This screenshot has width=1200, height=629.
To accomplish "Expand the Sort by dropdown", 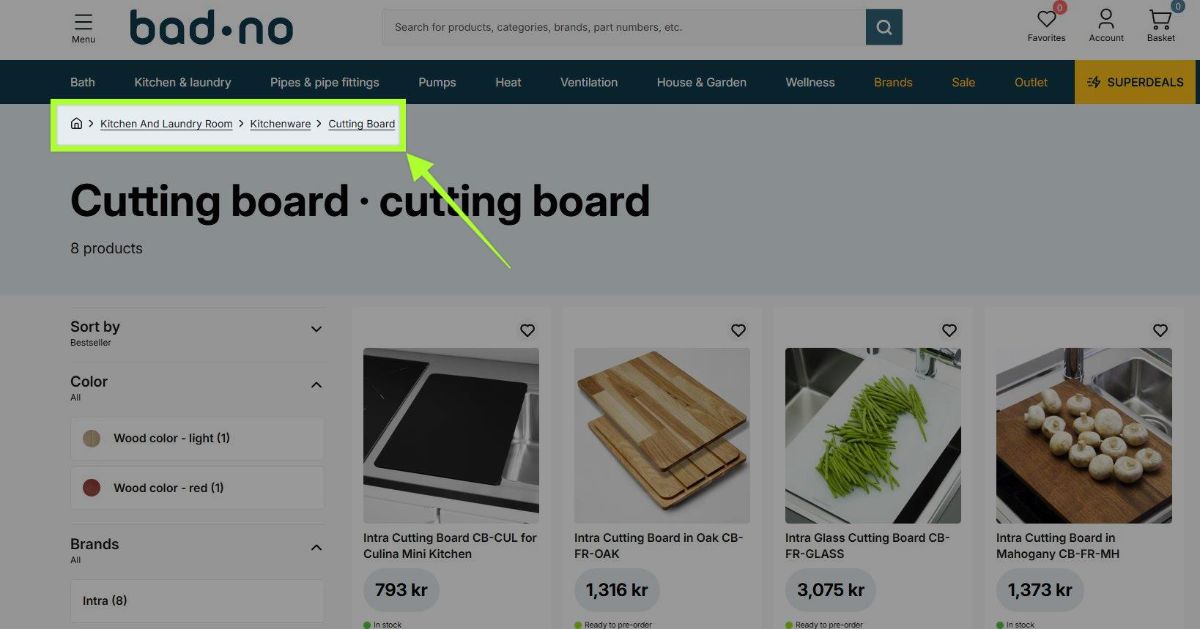I will pyautogui.click(x=197, y=333).
